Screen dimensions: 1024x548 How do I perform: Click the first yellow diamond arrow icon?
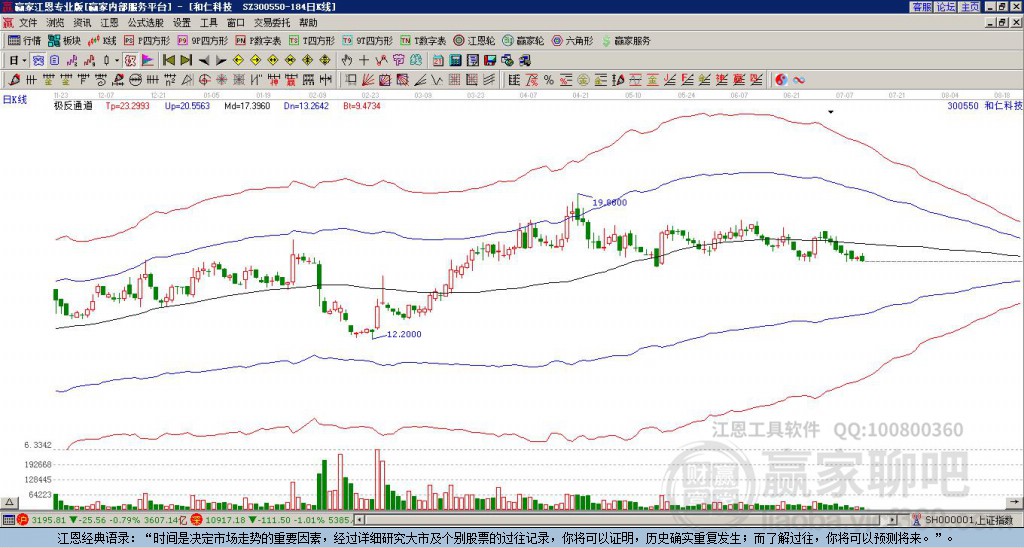click(x=238, y=61)
